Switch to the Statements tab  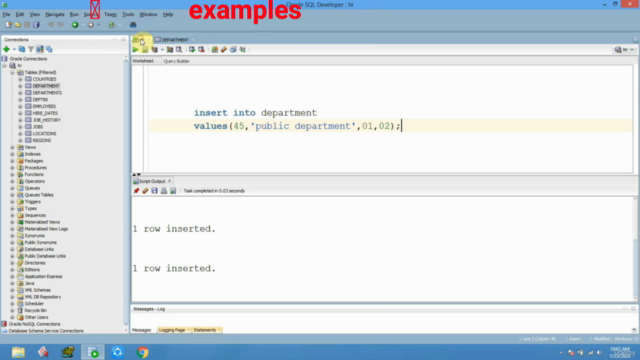205,330
